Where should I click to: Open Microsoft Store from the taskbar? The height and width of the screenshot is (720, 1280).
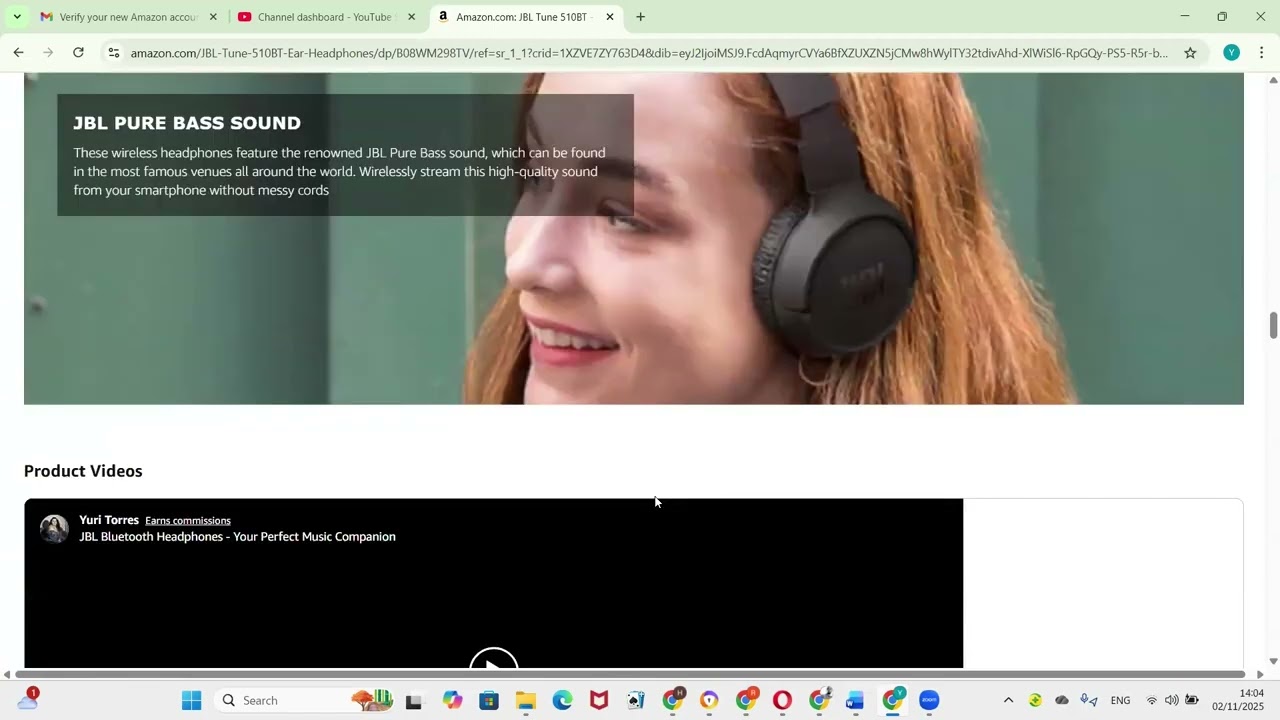(489, 700)
